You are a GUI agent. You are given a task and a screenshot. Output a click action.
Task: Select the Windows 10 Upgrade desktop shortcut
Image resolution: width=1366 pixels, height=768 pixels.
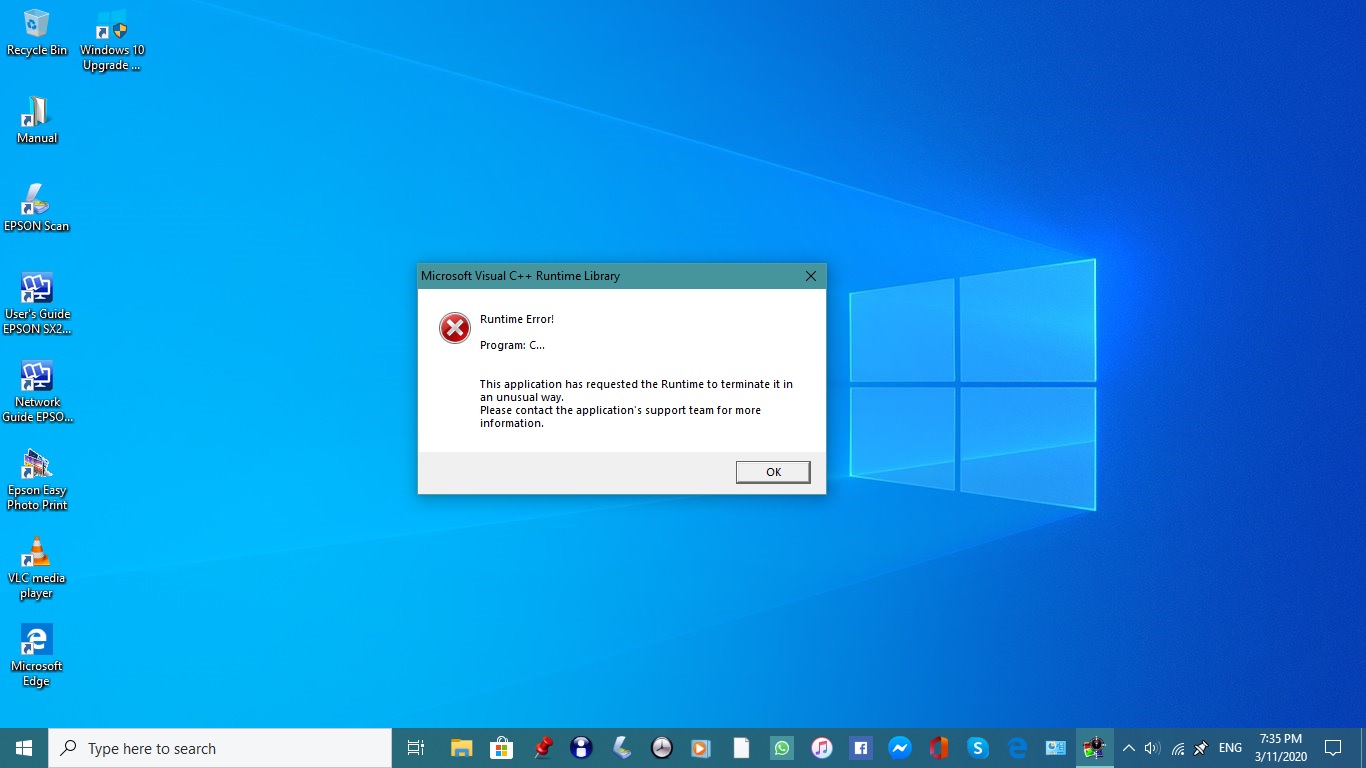point(111,40)
